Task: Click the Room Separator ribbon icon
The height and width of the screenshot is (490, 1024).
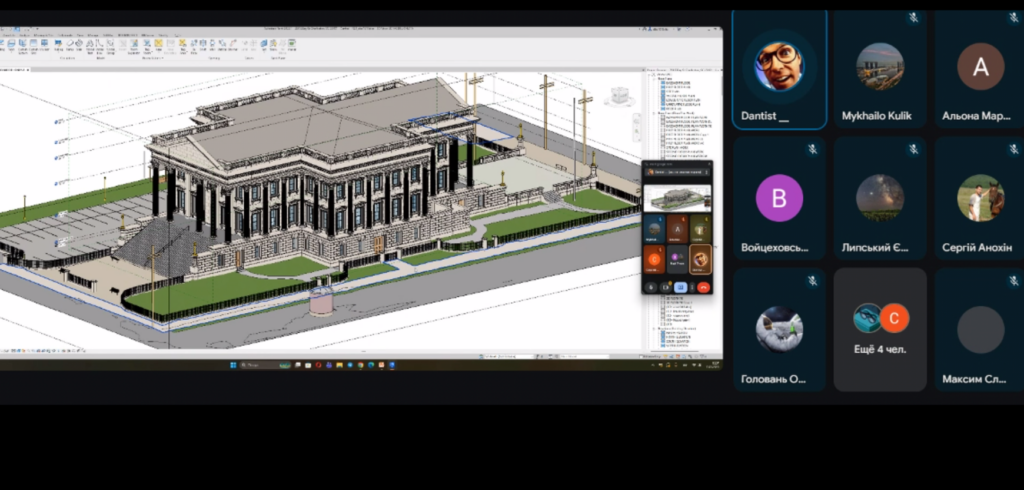Action: pyautogui.click(x=133, y=44)
